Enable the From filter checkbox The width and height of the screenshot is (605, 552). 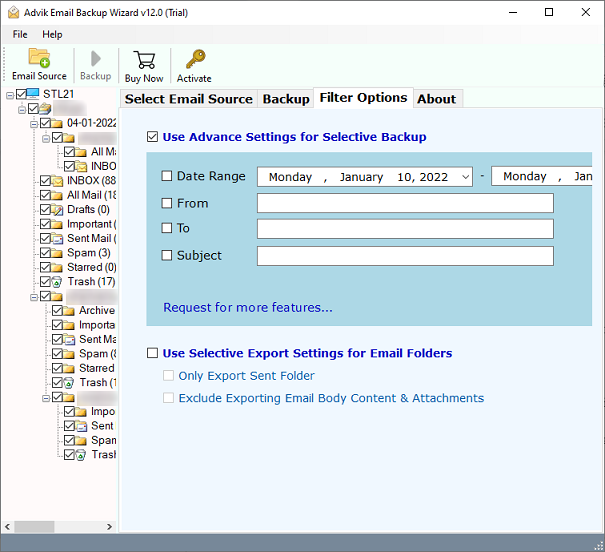click(167, 203)
